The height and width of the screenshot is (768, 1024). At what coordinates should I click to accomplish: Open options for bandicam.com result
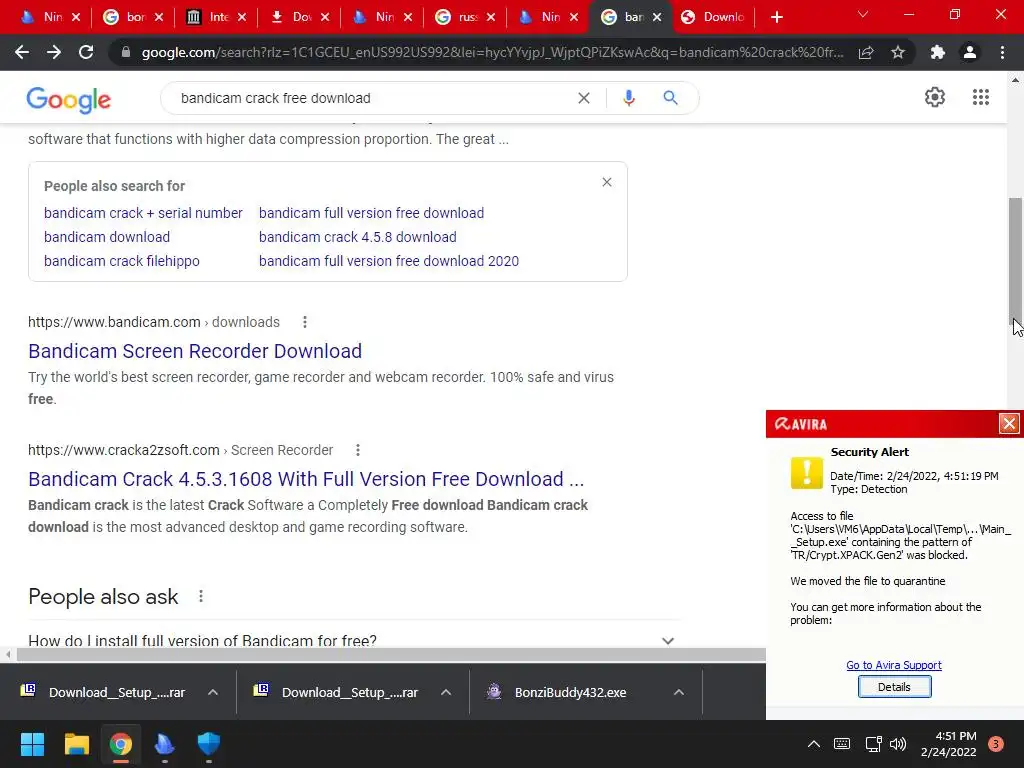[x=304, y=322]
